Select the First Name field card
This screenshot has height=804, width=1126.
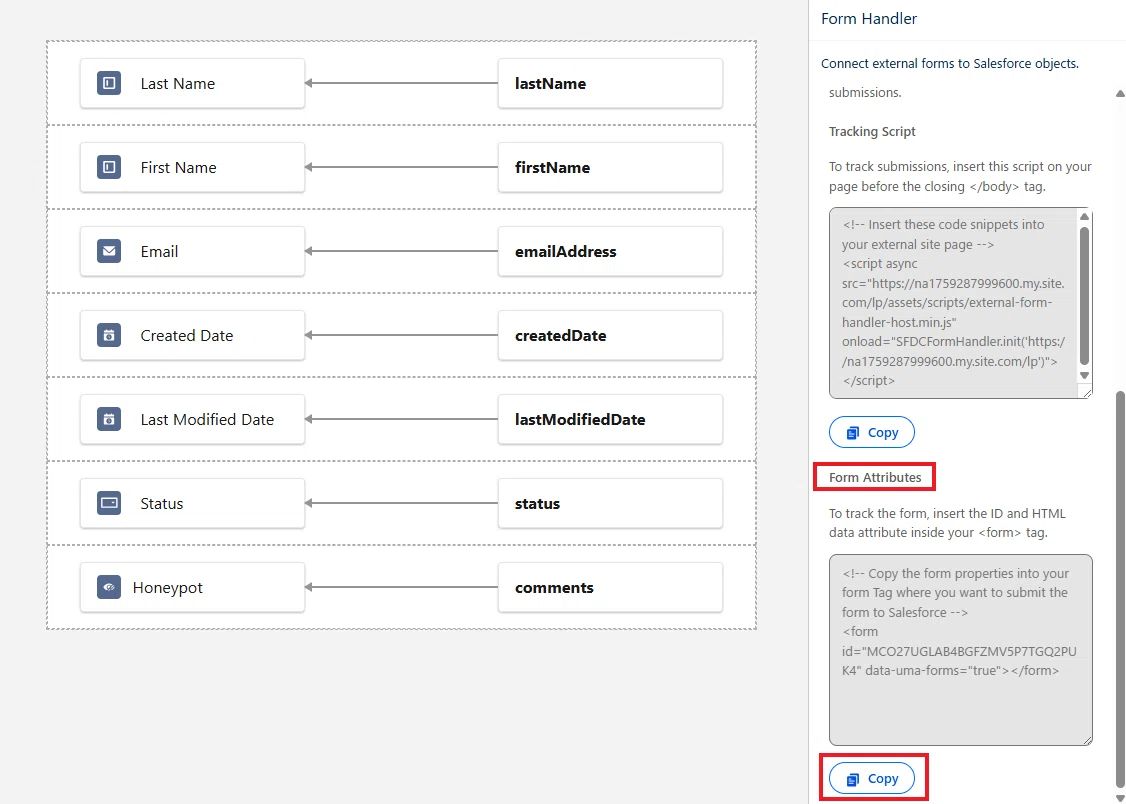coord(192,167)
